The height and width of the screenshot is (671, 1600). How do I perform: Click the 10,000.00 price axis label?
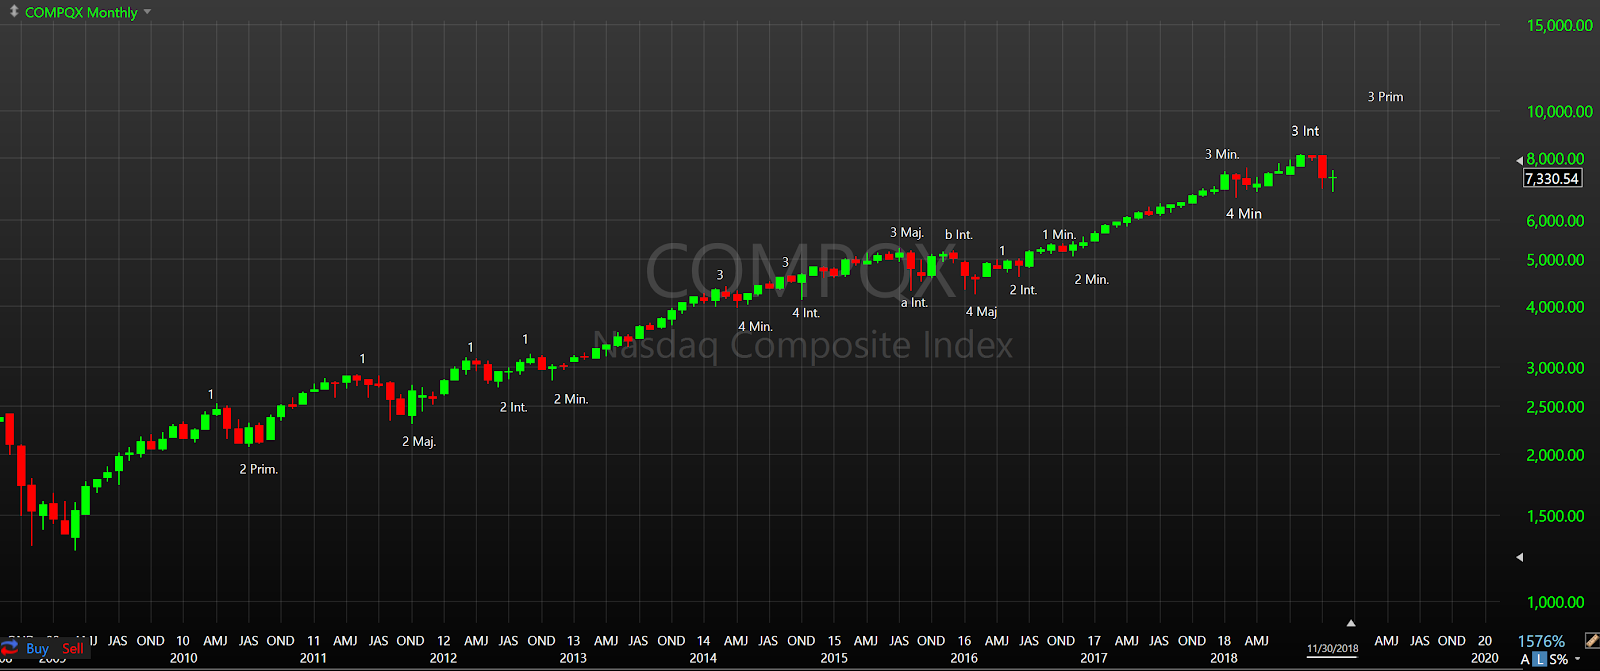click(x=1559, y=112)
